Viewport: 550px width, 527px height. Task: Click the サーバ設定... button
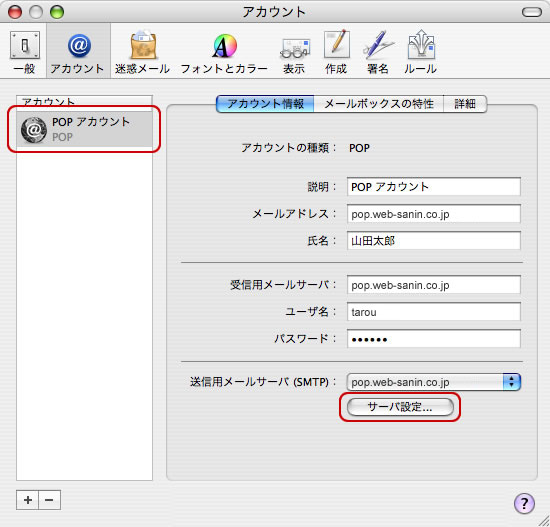pos(400,407)
